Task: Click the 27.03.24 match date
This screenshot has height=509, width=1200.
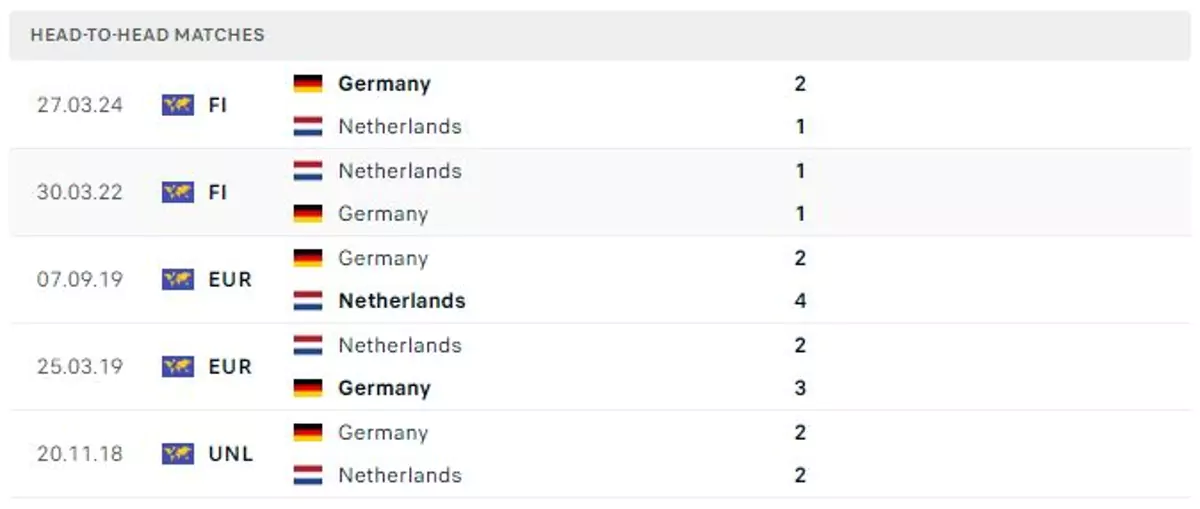Action: click(x=80, y=105)
